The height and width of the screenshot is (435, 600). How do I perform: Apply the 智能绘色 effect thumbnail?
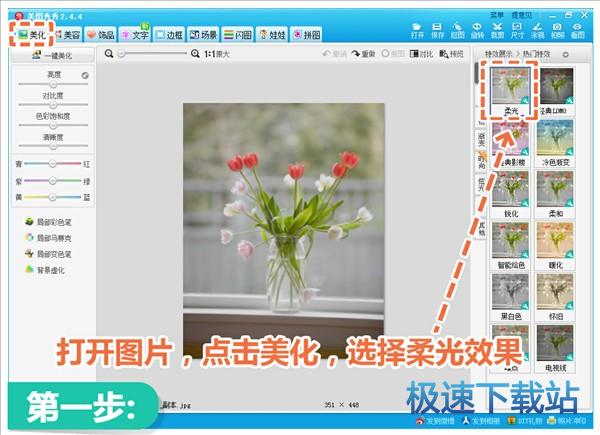[511, 241]
